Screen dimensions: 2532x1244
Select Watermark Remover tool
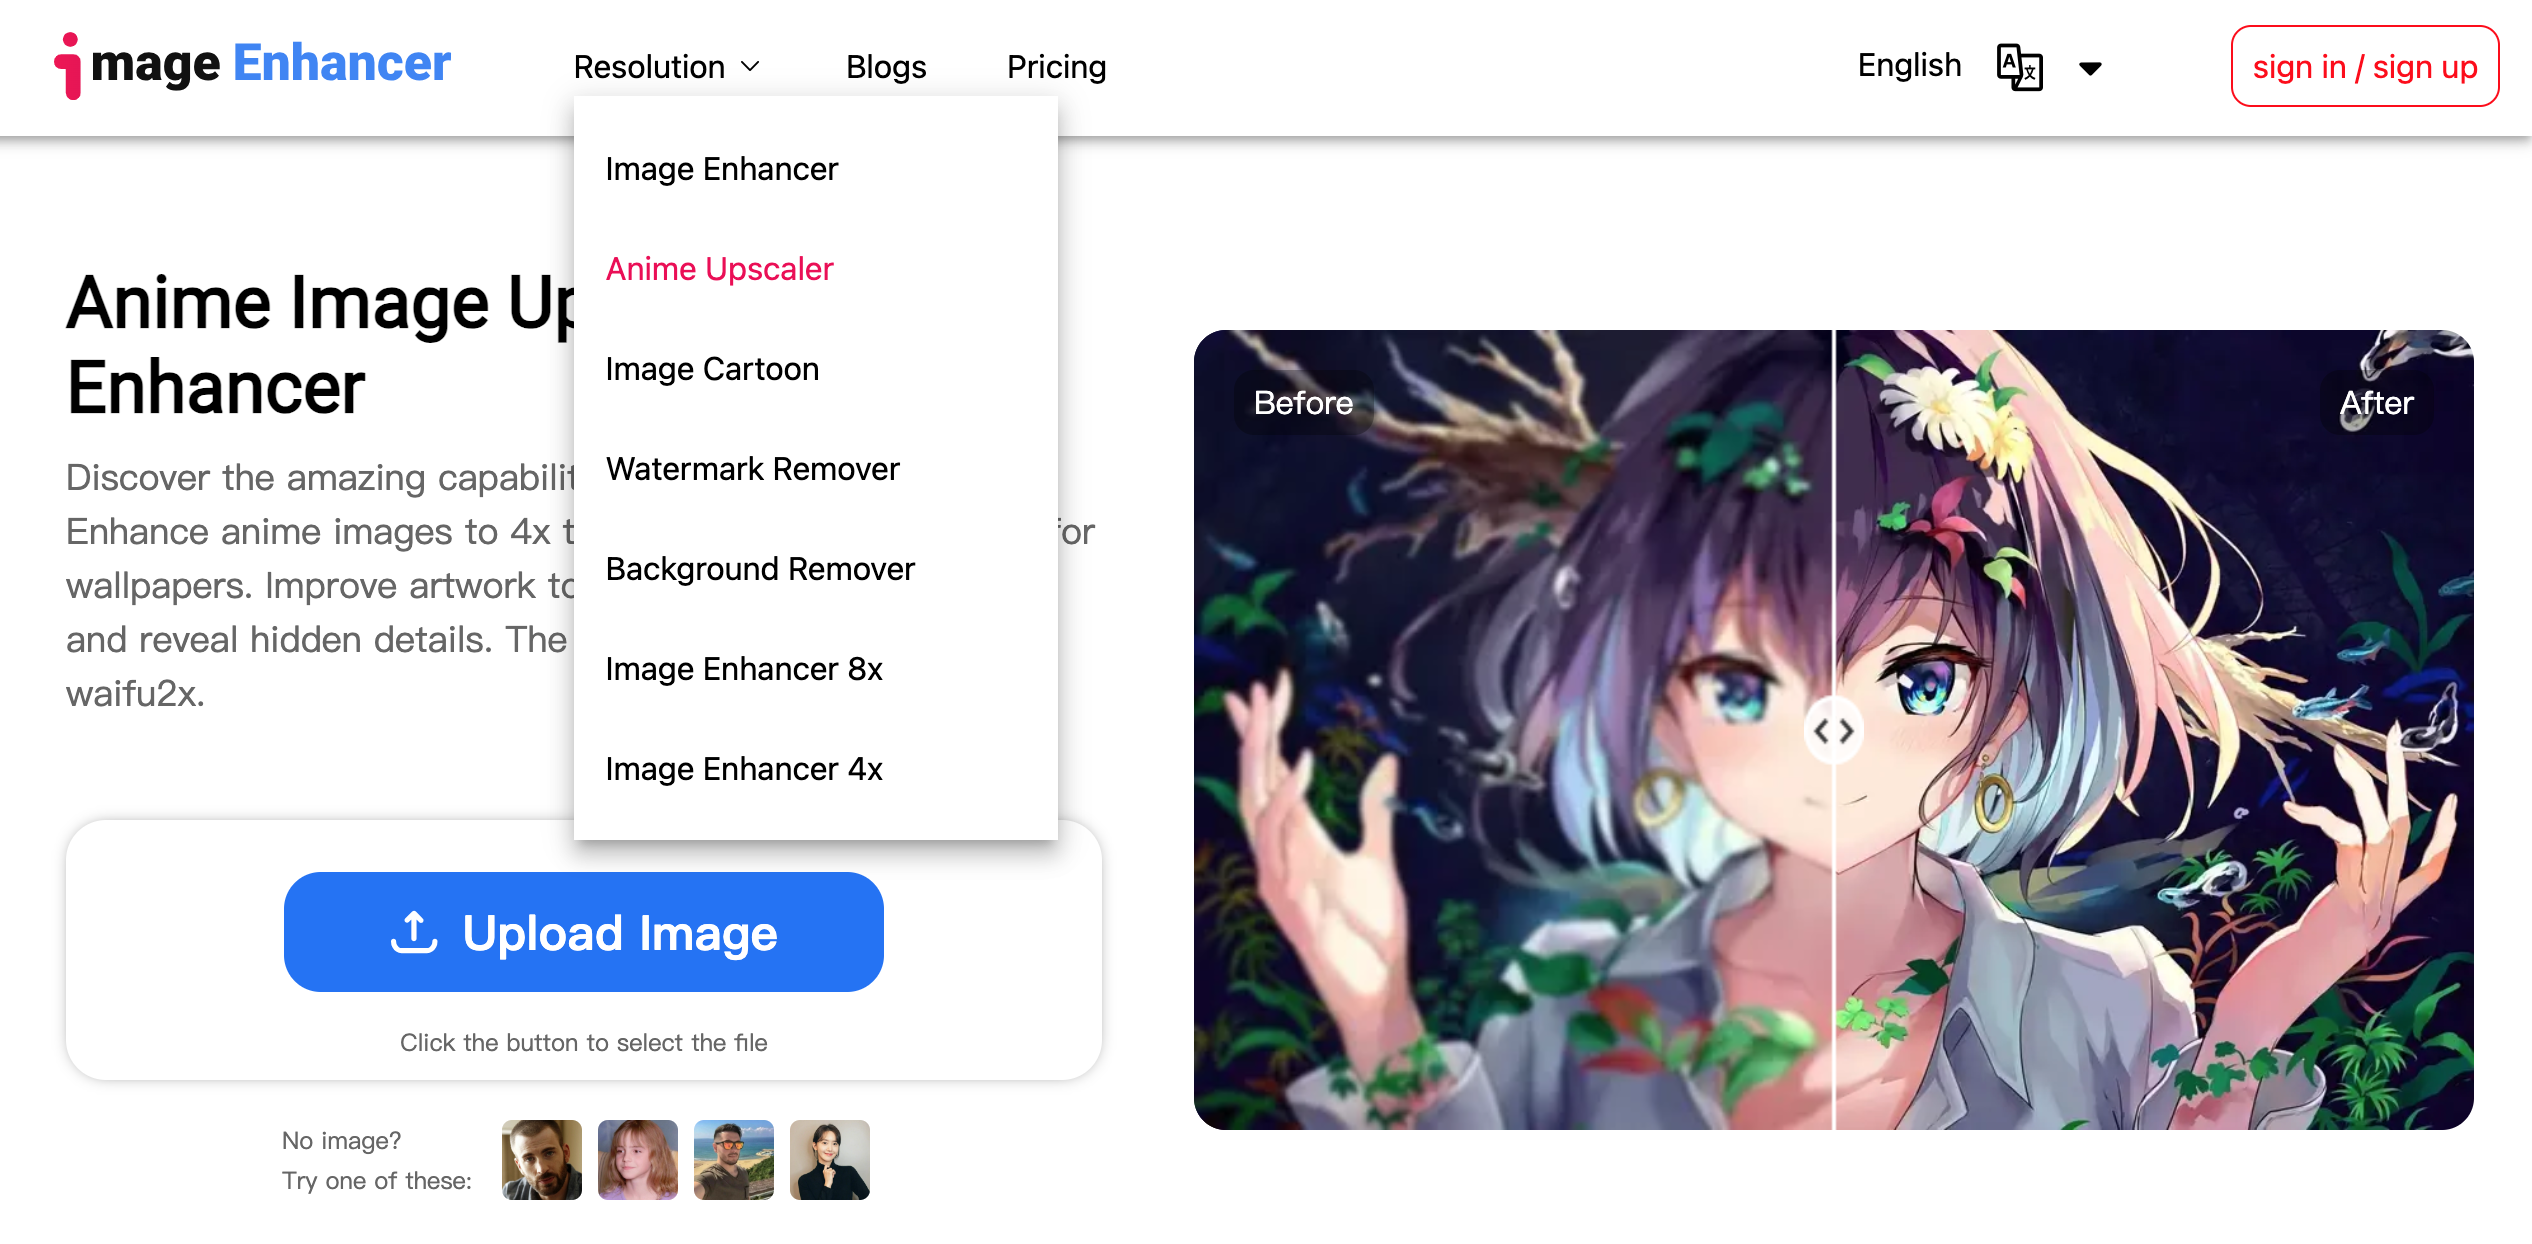(x=752, y=469)
